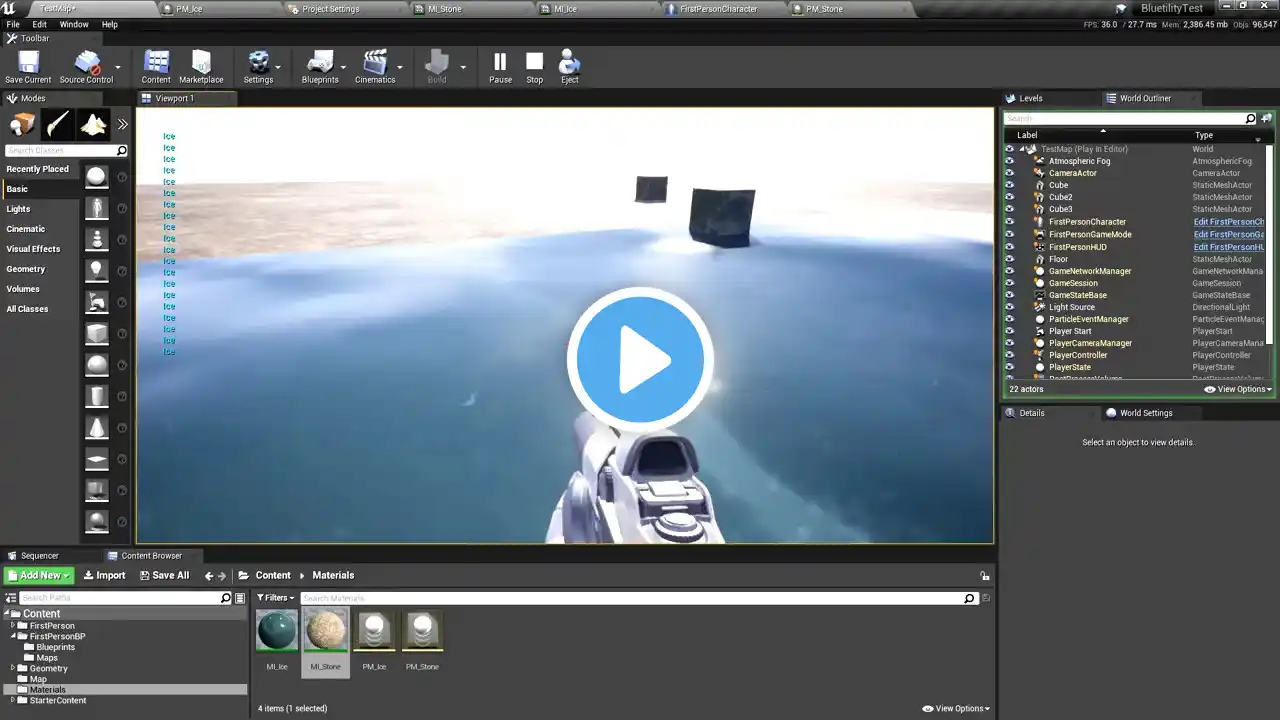This screenshot has width=1280, height=720.
Task: Click the Settings gear toolbar icon
Action: tap(258, 67)
